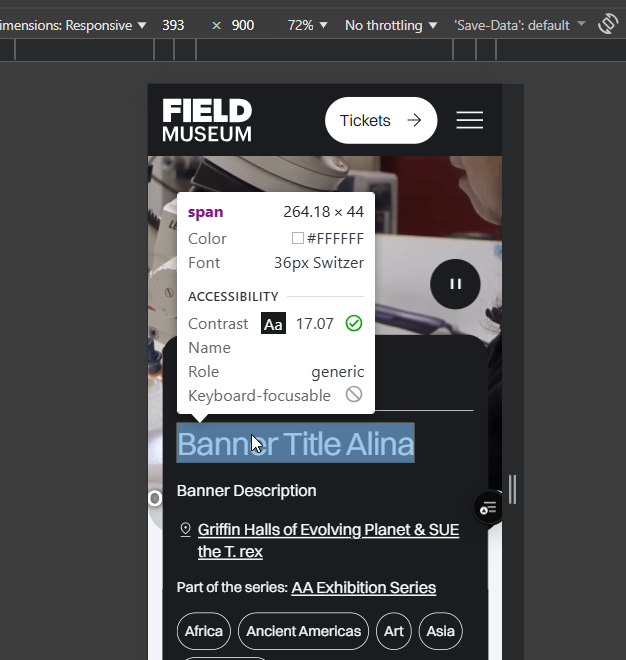Edit the viewport width field 393
Screen dimensions: 626x660
click(x=173, y=25)
